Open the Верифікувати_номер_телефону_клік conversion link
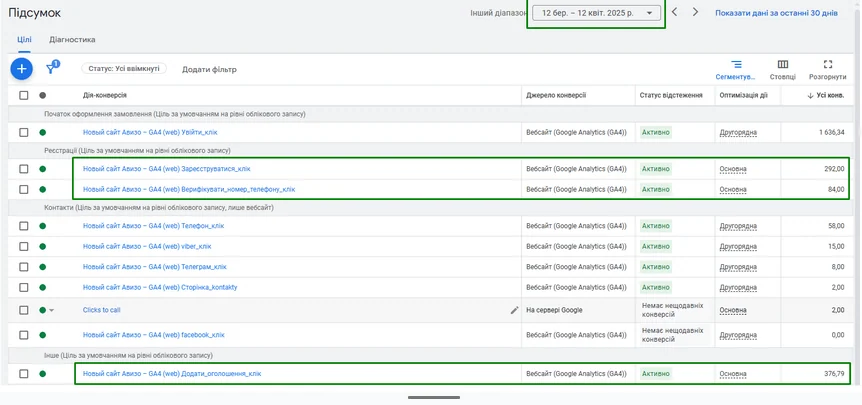The width and height of the screenshot is (862, 405). (x=189, y=189)
